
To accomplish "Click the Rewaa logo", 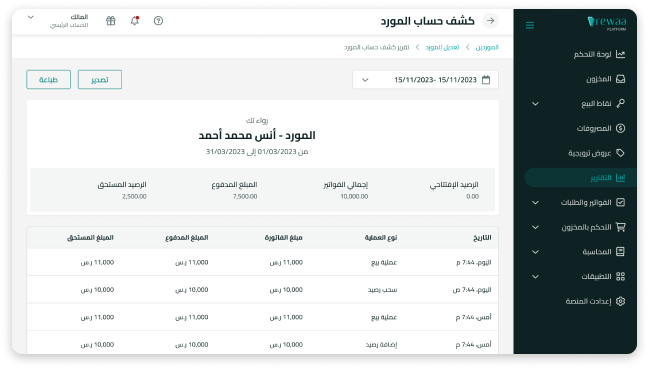I will [606, 23].
